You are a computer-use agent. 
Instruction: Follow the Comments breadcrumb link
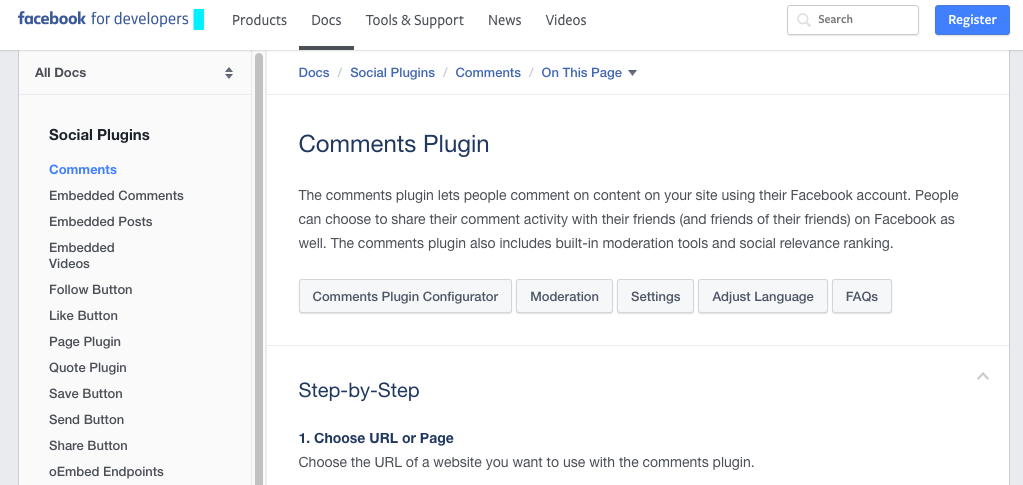coord(488,72)
